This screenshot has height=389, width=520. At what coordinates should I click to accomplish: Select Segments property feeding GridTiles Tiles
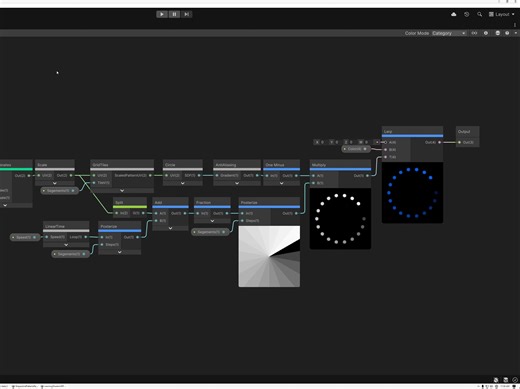point(59,191)
